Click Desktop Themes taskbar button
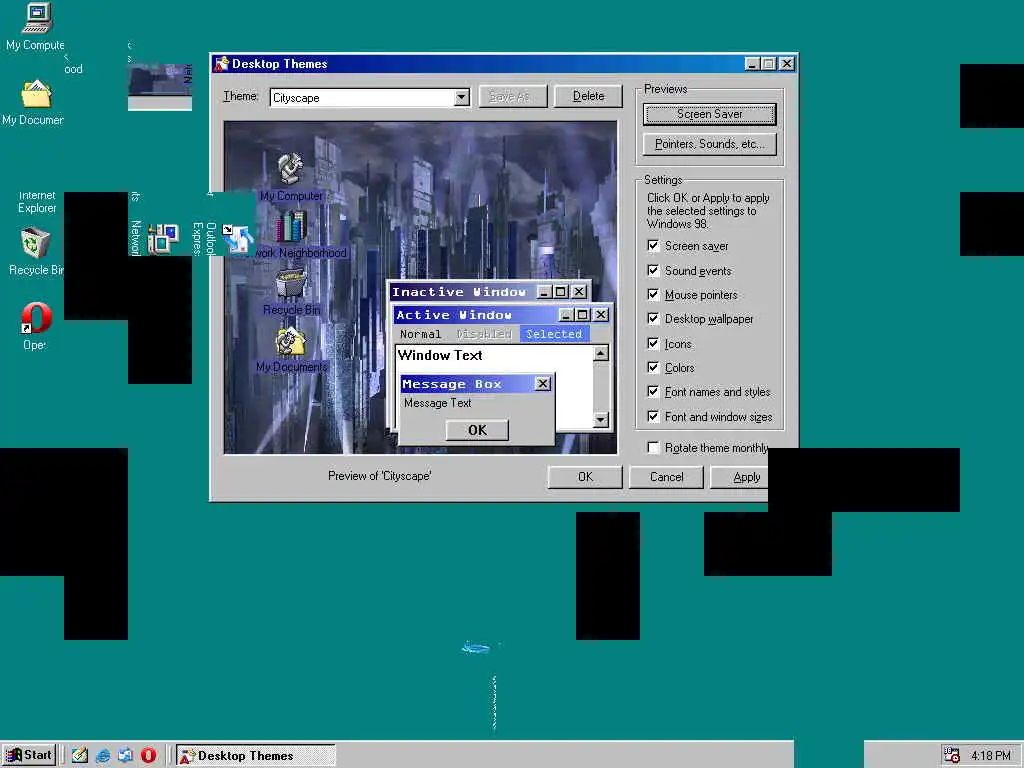 (x=256, y=756)
